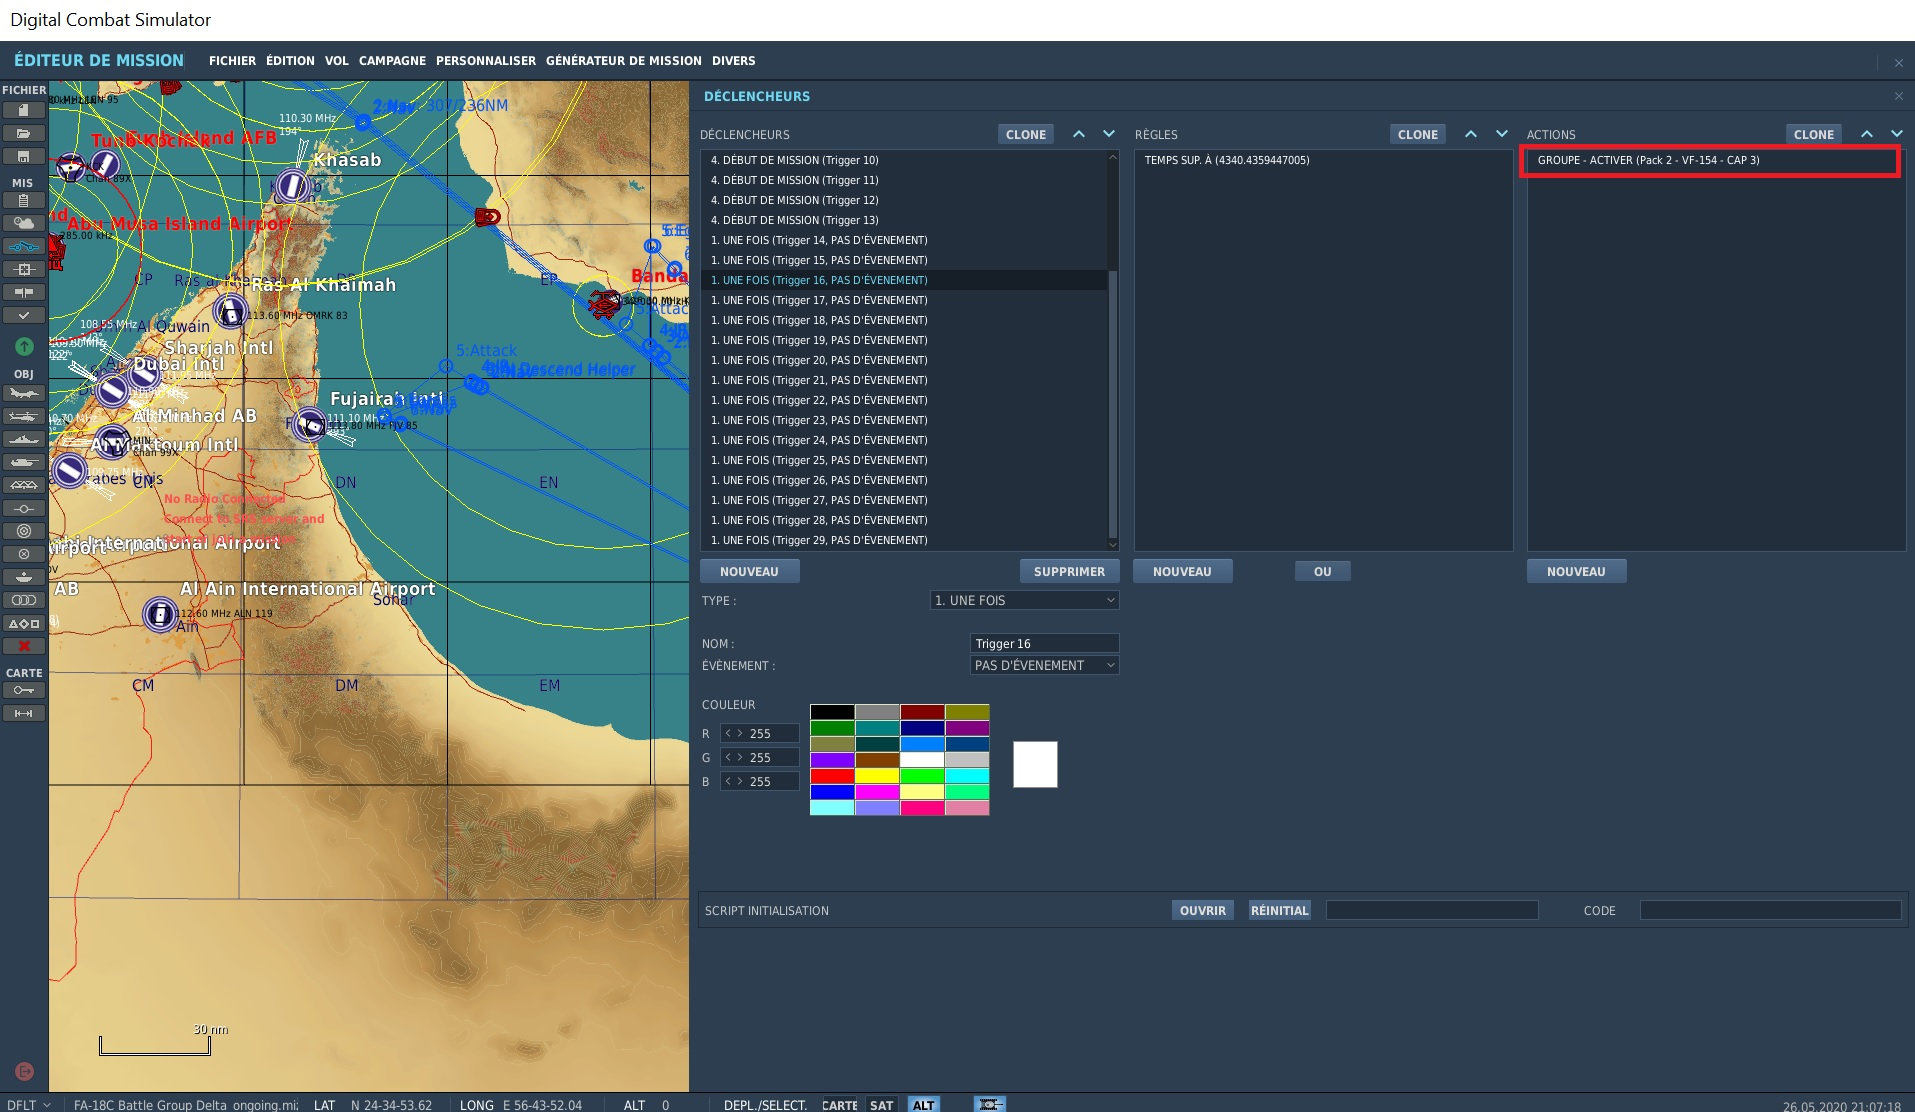Viewport: 1915px width, 1112px height.
Task: Select the highlighted triggers tool icon
Action: 24,247
